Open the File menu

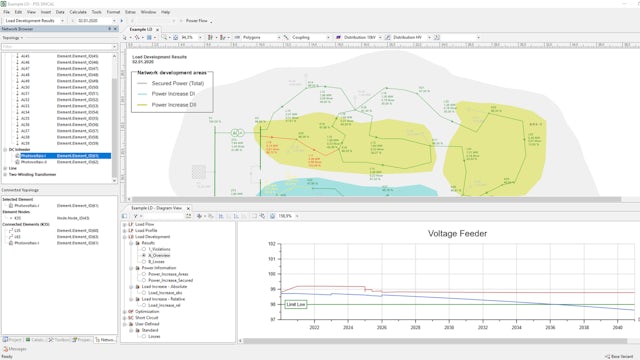7,12
